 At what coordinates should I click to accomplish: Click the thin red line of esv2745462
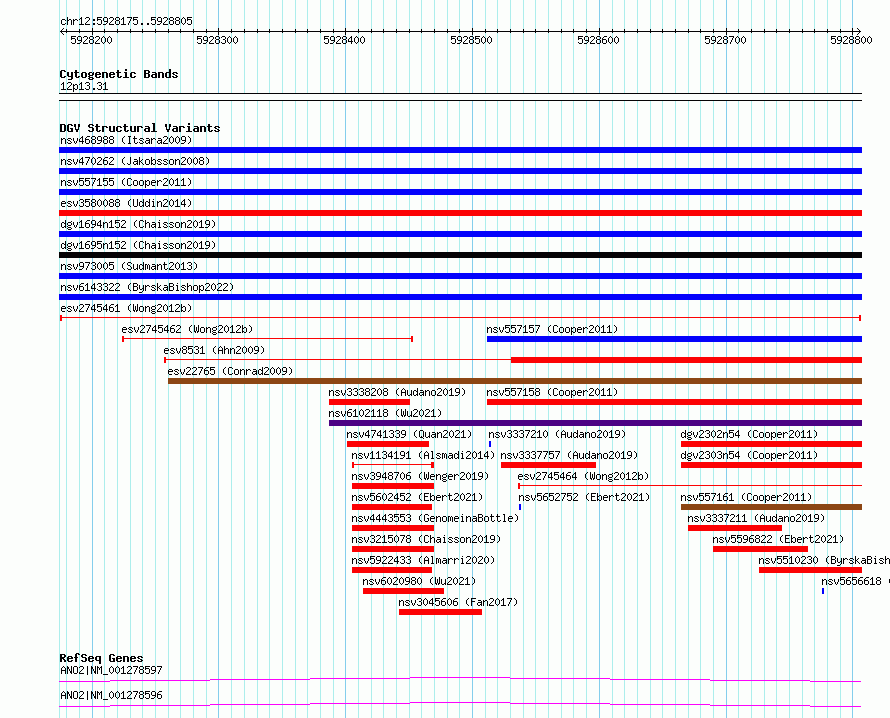click(x=267, y=339)
